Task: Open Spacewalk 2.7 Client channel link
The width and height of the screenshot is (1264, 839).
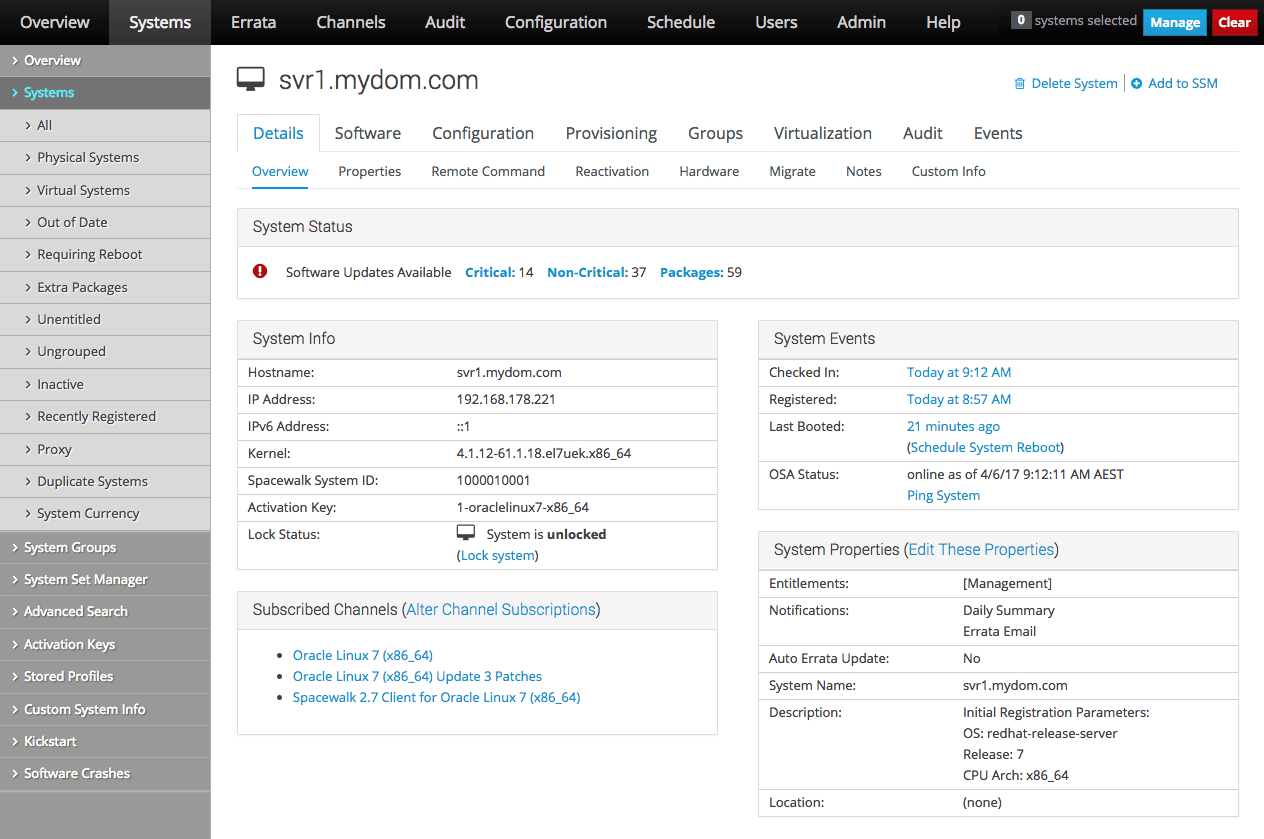Action: tap(437, 697)
